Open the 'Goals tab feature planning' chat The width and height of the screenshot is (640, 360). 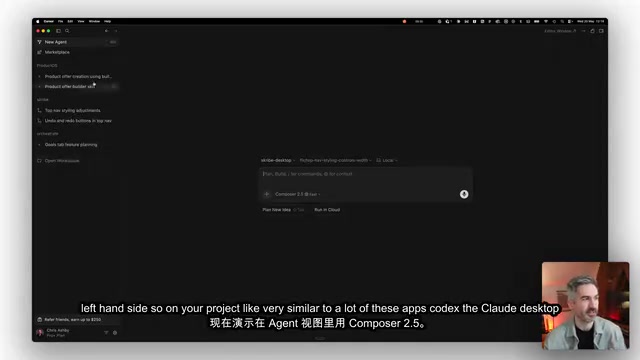[x=71, y=145]
